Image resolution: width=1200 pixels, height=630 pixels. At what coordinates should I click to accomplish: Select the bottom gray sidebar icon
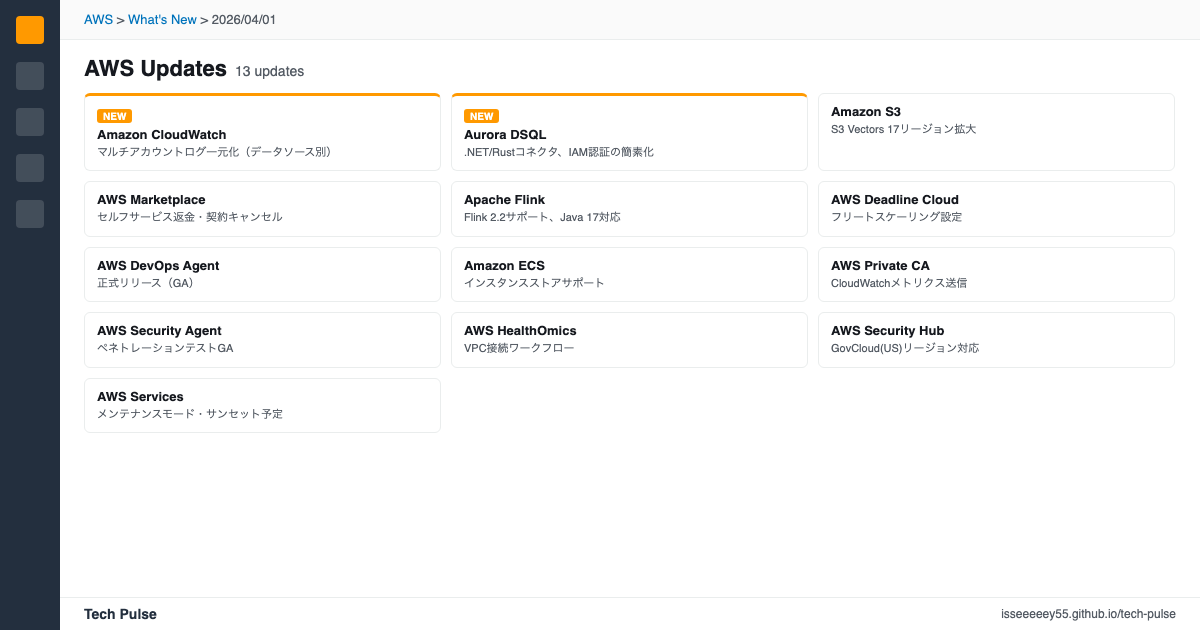30,214
